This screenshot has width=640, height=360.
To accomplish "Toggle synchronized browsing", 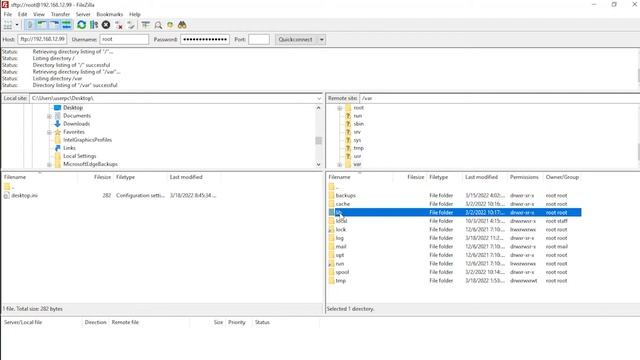I will point(170,25).
